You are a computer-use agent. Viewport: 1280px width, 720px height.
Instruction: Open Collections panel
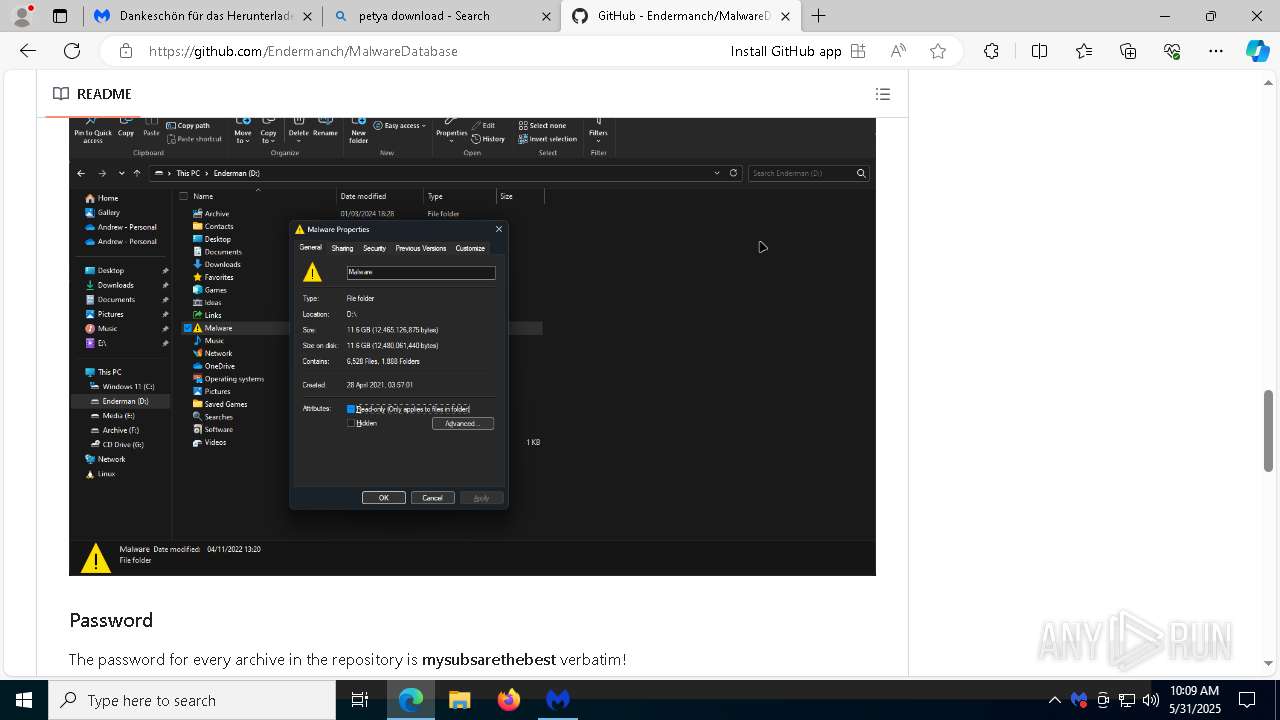[1128, 51]
